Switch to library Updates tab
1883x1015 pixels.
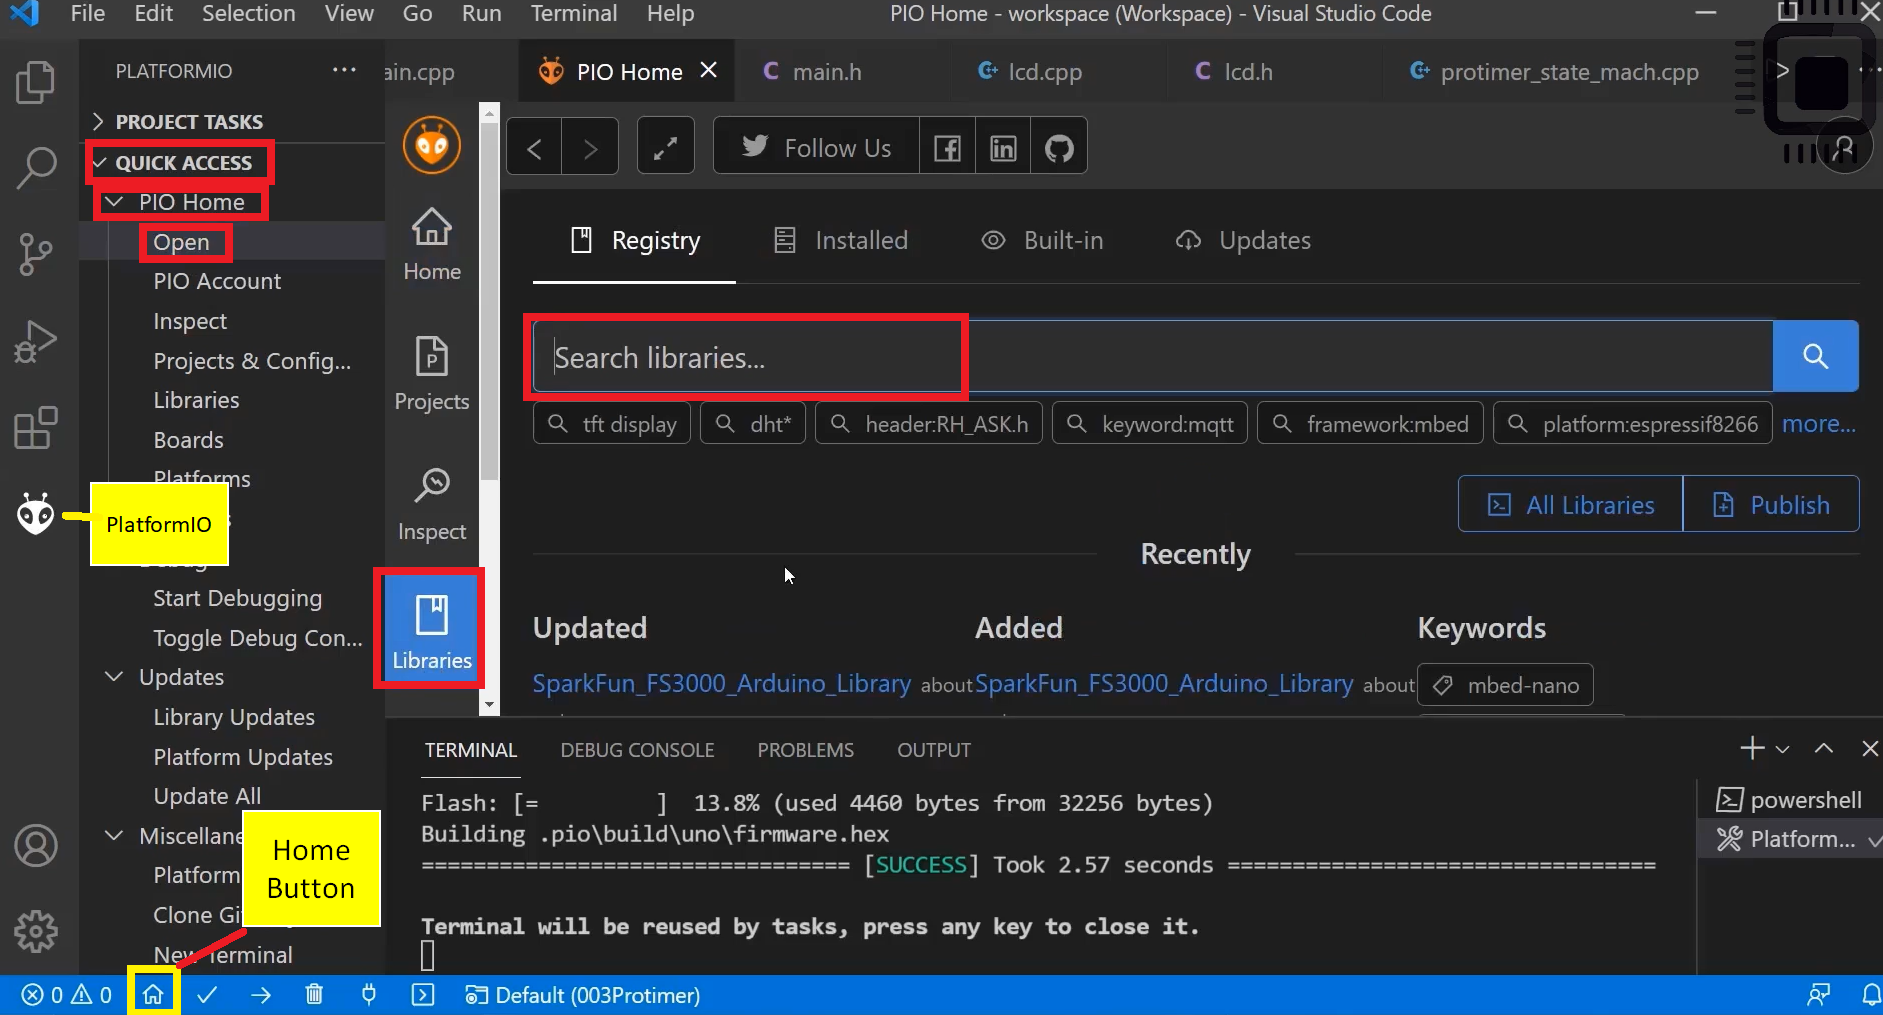pos(1243,240)
